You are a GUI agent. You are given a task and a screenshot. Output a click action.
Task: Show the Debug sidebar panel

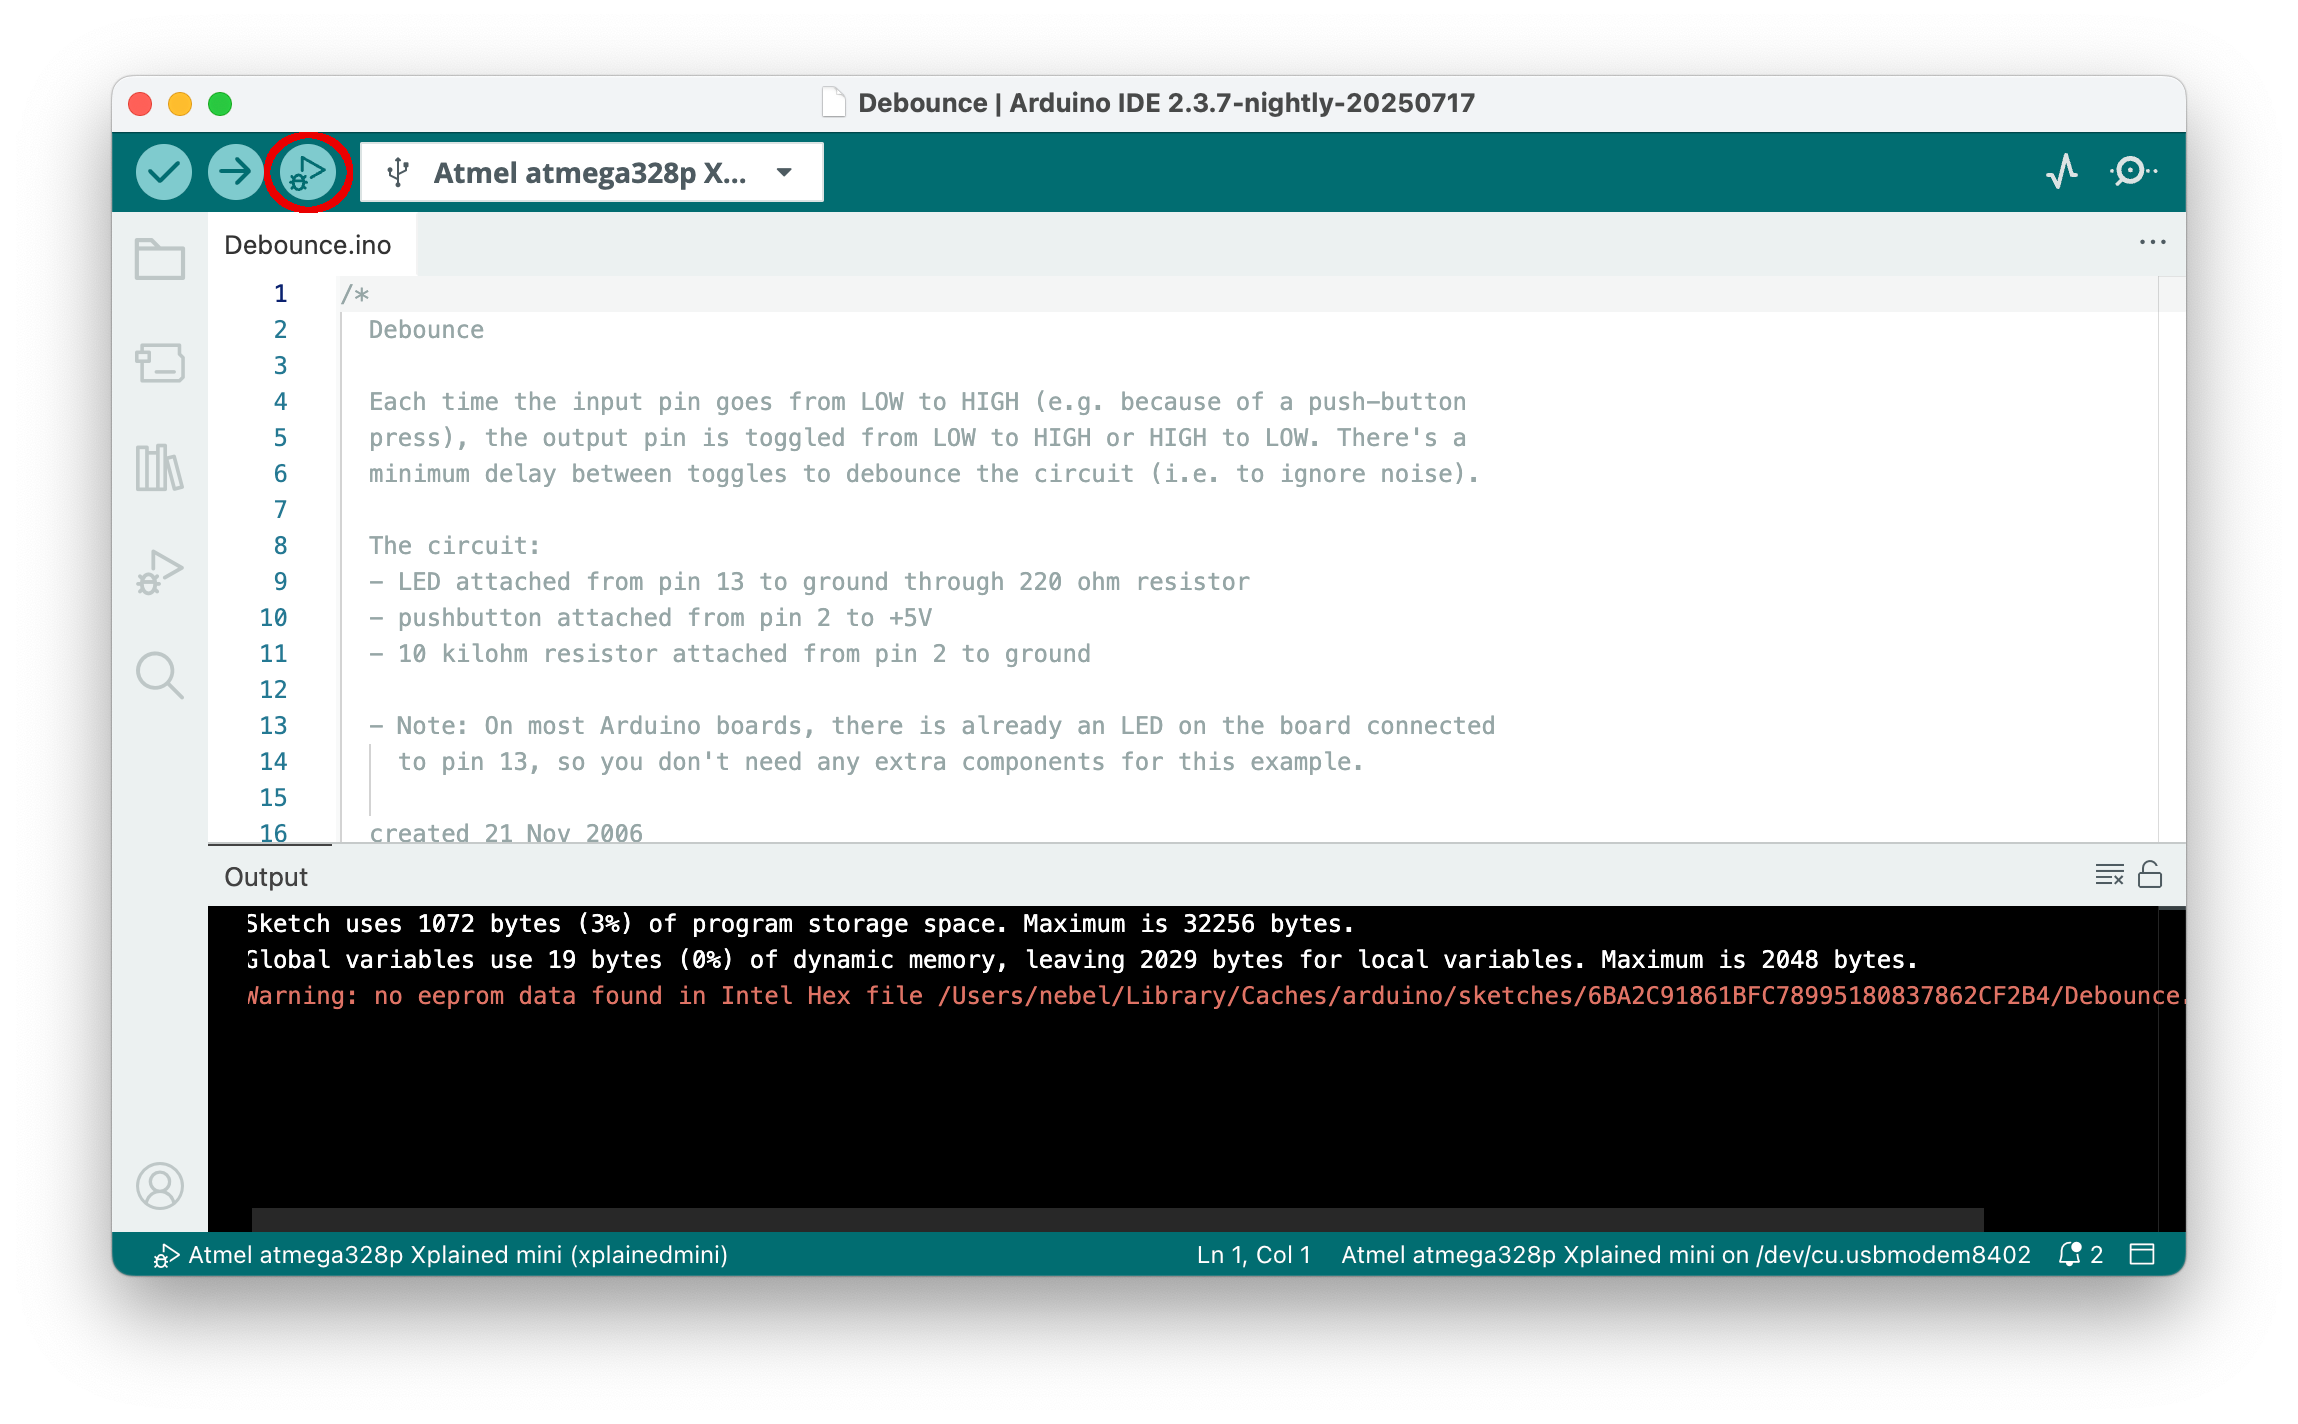(160, 572)
